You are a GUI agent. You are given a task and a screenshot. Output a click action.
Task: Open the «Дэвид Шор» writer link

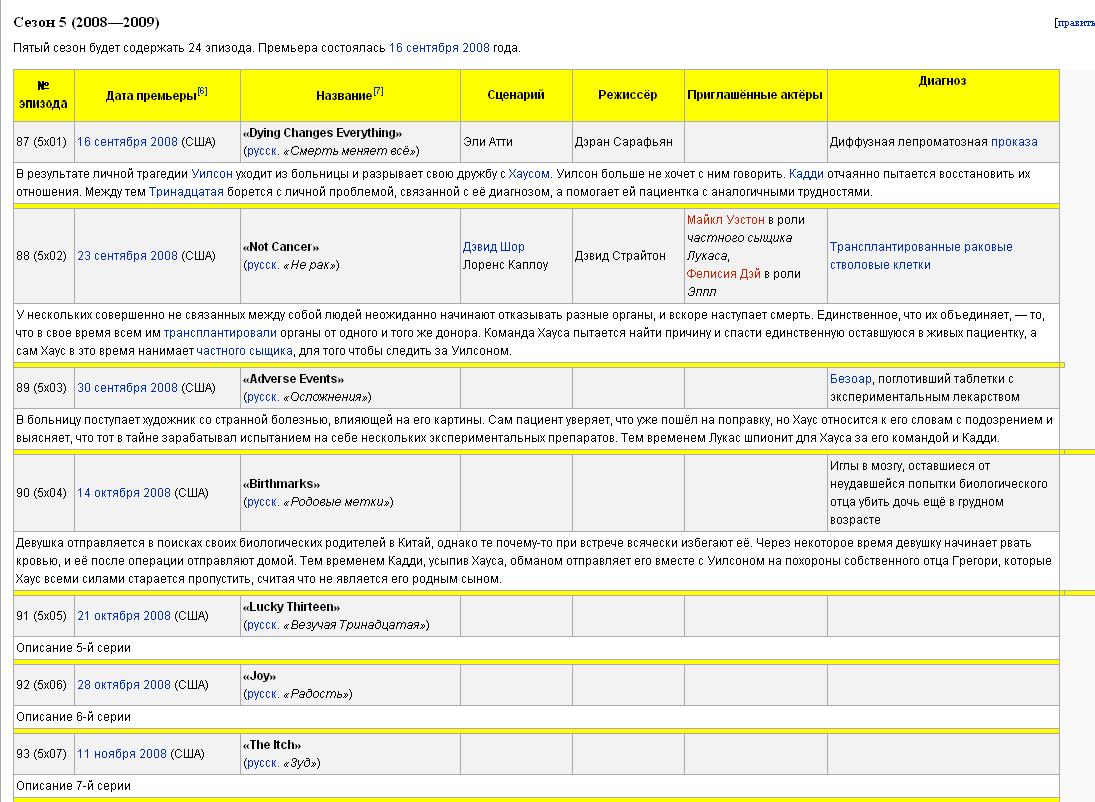click(493, 247)
